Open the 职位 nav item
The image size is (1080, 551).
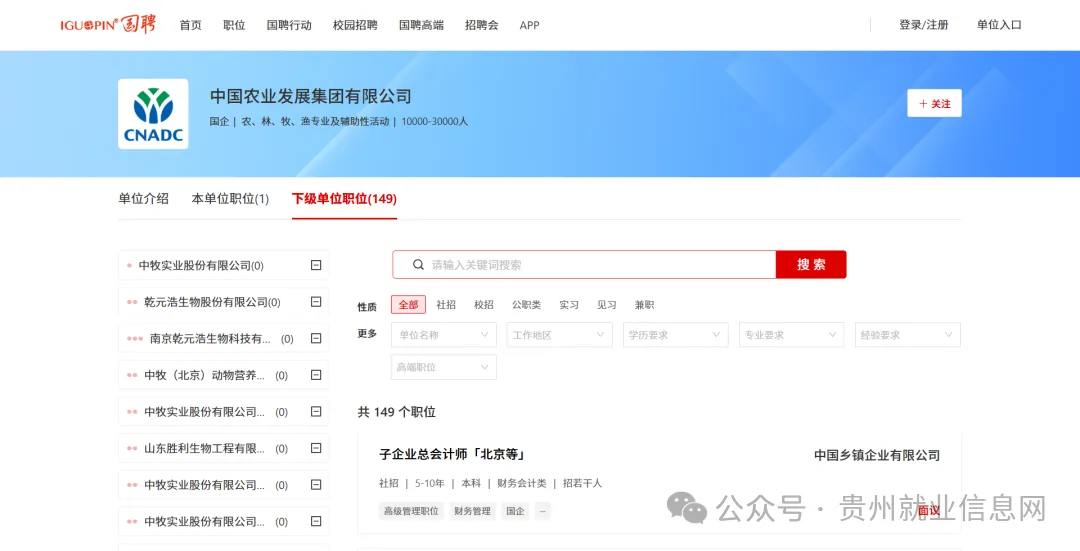(234, 25)
